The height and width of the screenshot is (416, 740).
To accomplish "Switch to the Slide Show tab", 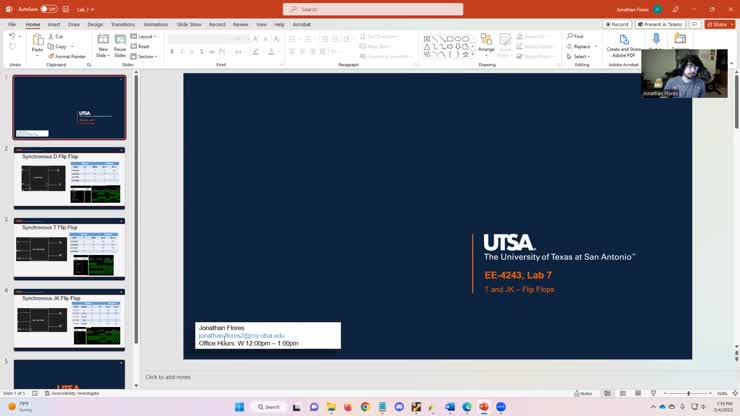I will click(189, 24).
